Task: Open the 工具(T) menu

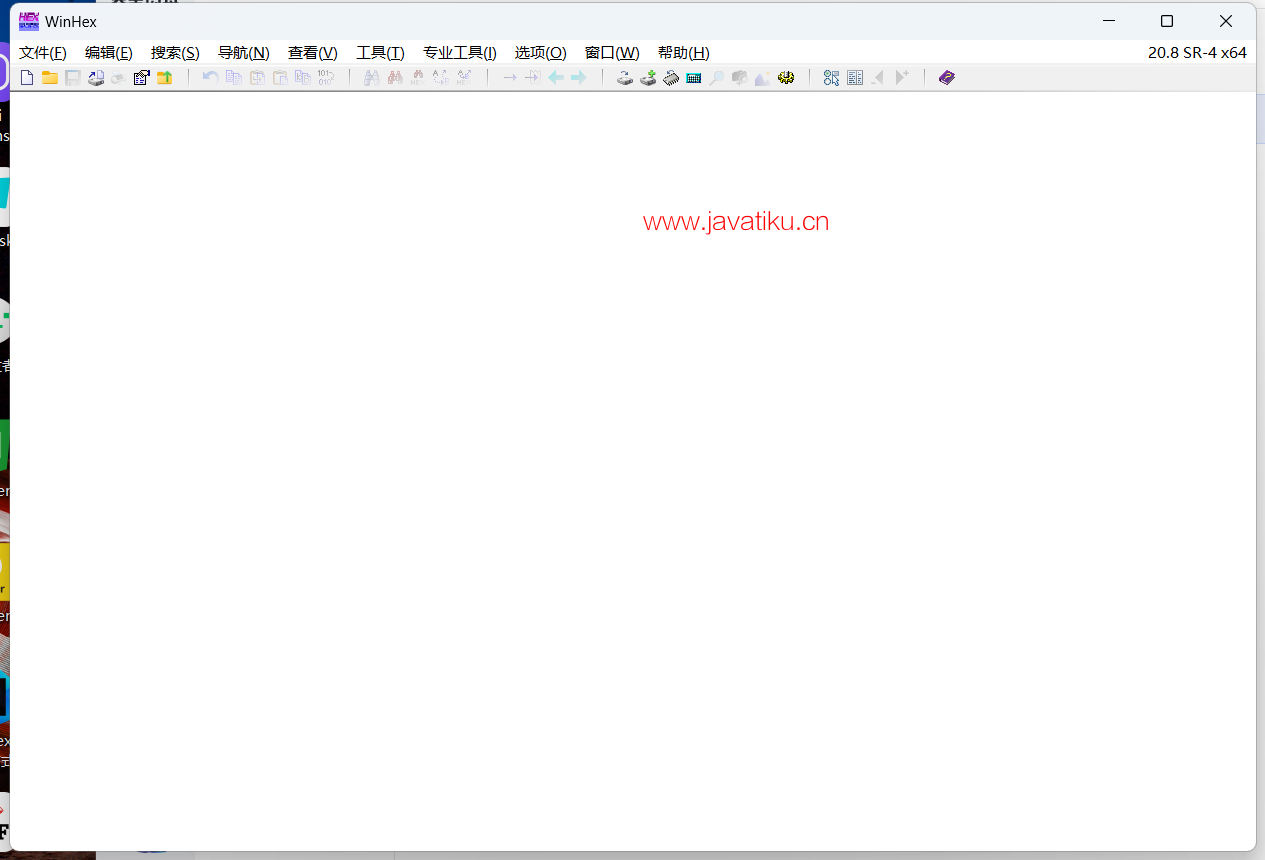Action: (381, 53)
